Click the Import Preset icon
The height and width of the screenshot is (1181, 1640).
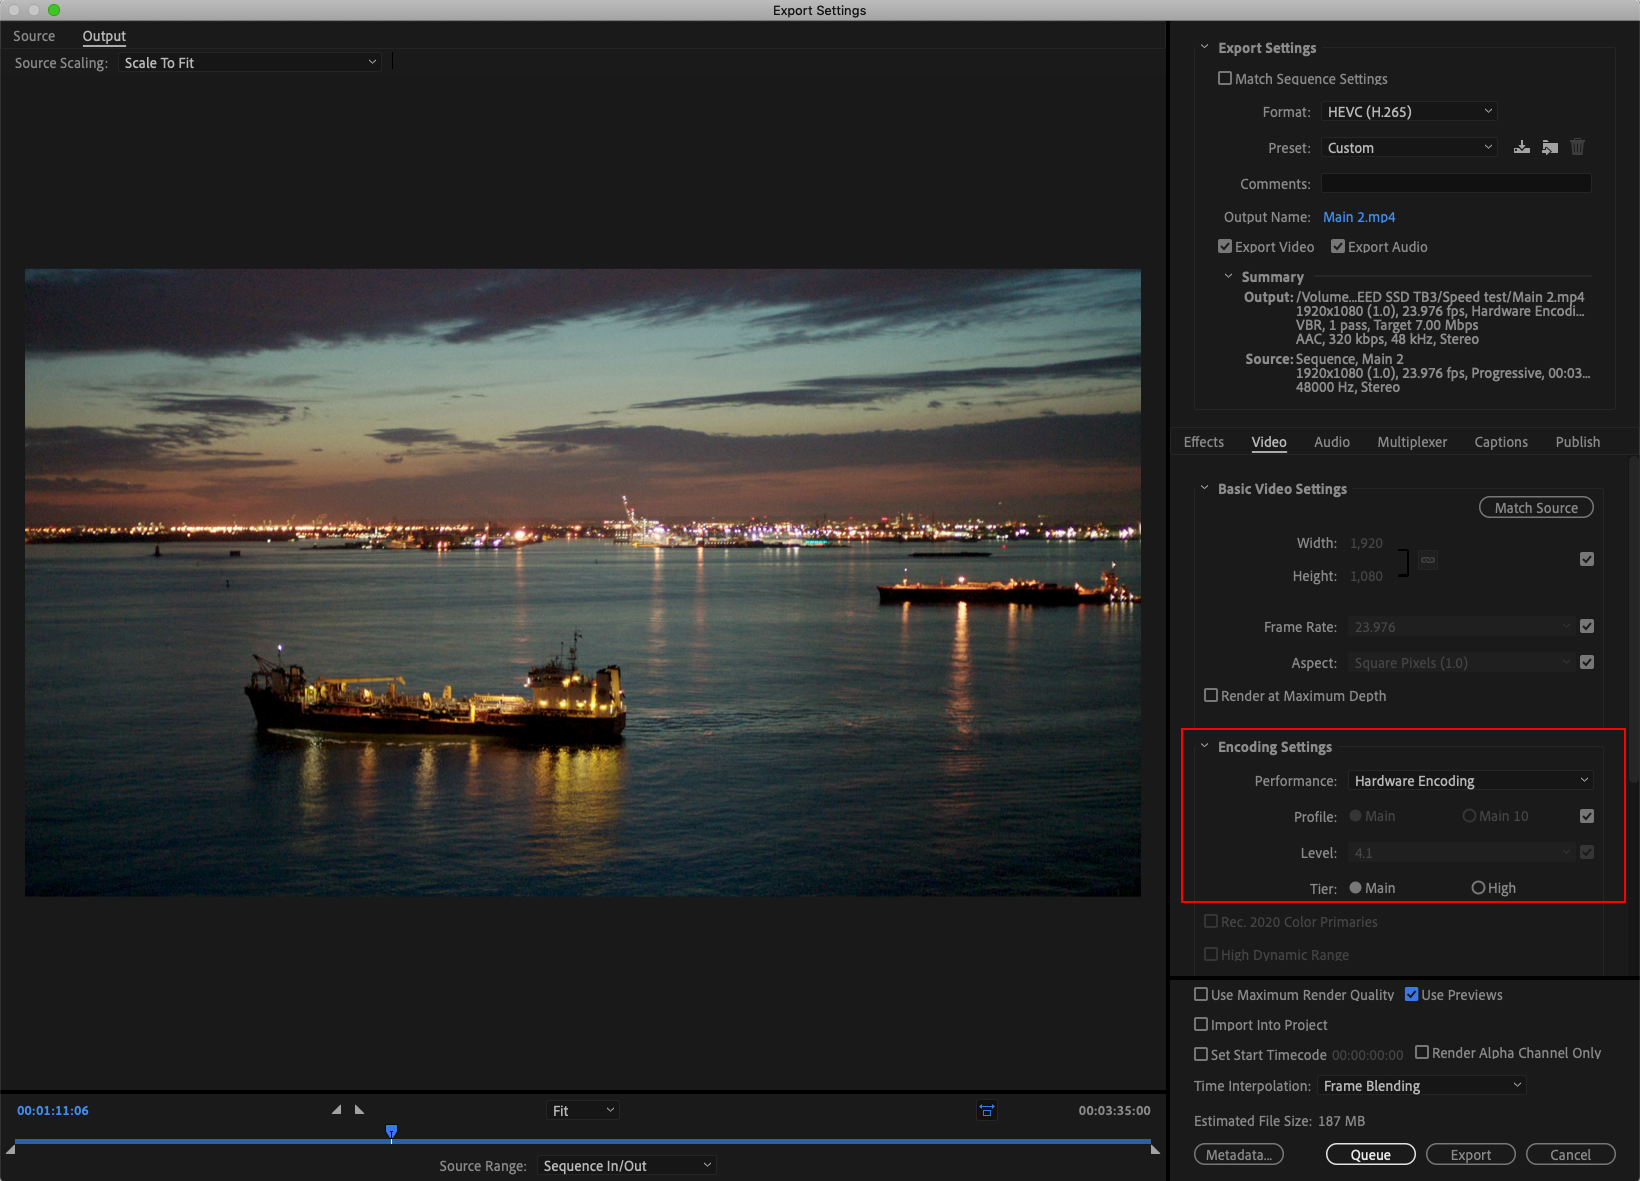[x=1549, y=147]
